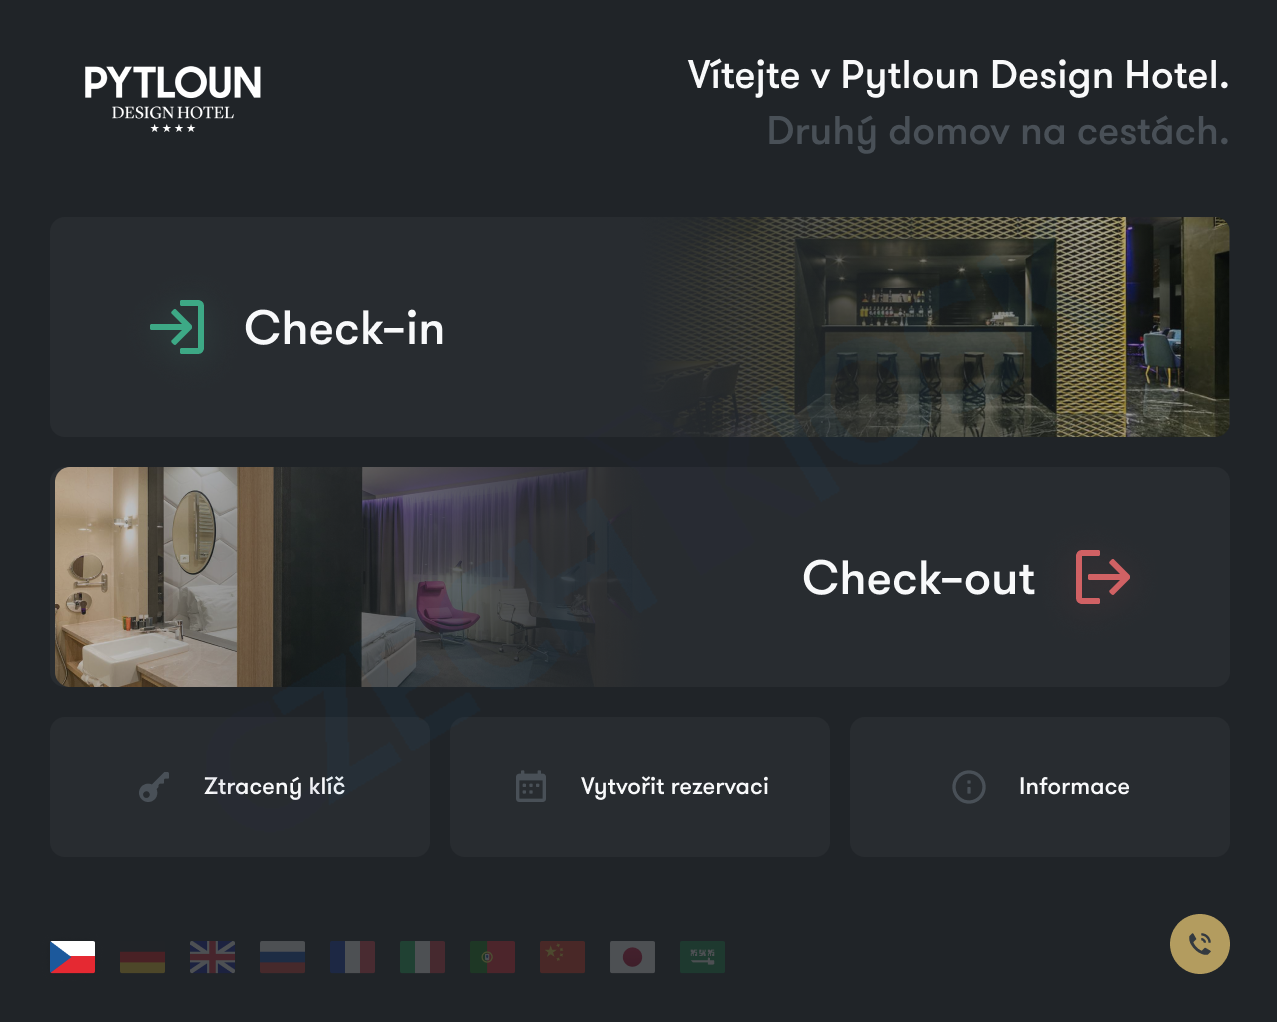Open the Ztracený klíč option
Viewport: 1277px width, 1022px height.
240,787
